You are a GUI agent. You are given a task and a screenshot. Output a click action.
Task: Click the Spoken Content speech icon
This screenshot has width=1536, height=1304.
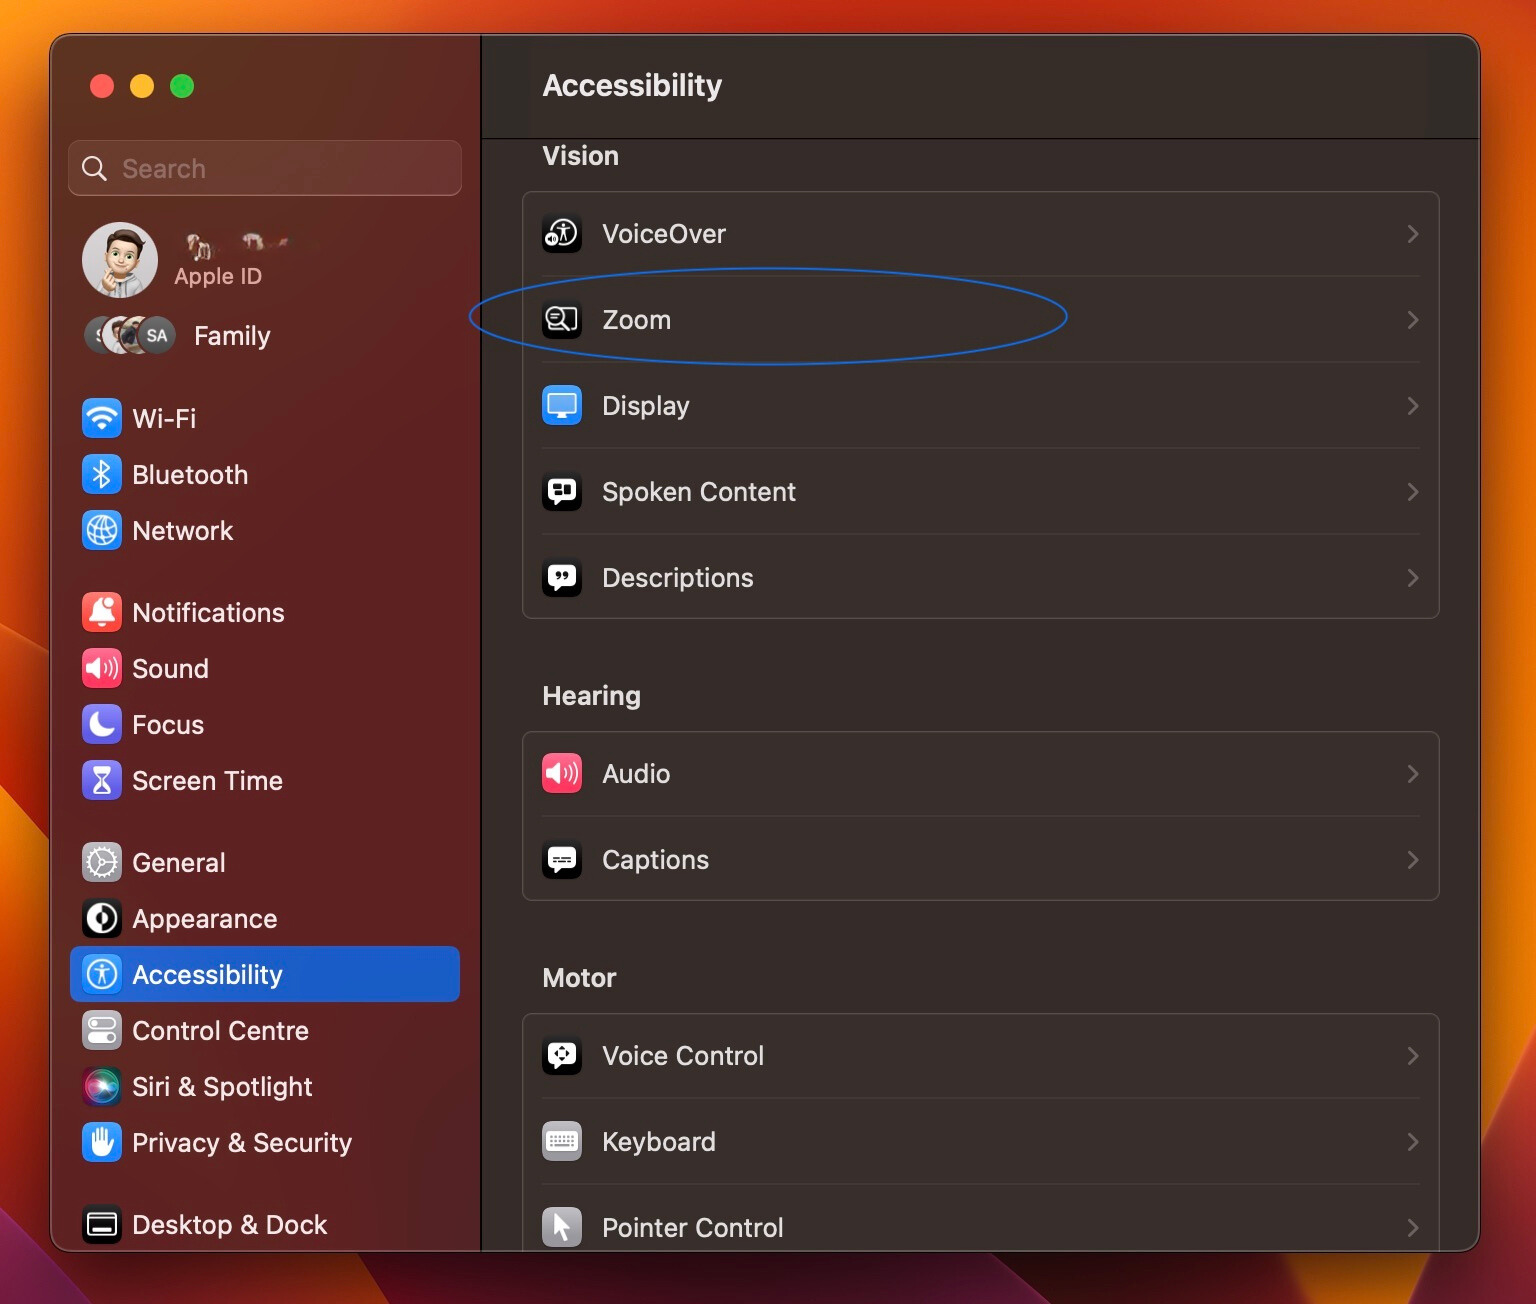point(562,492)
